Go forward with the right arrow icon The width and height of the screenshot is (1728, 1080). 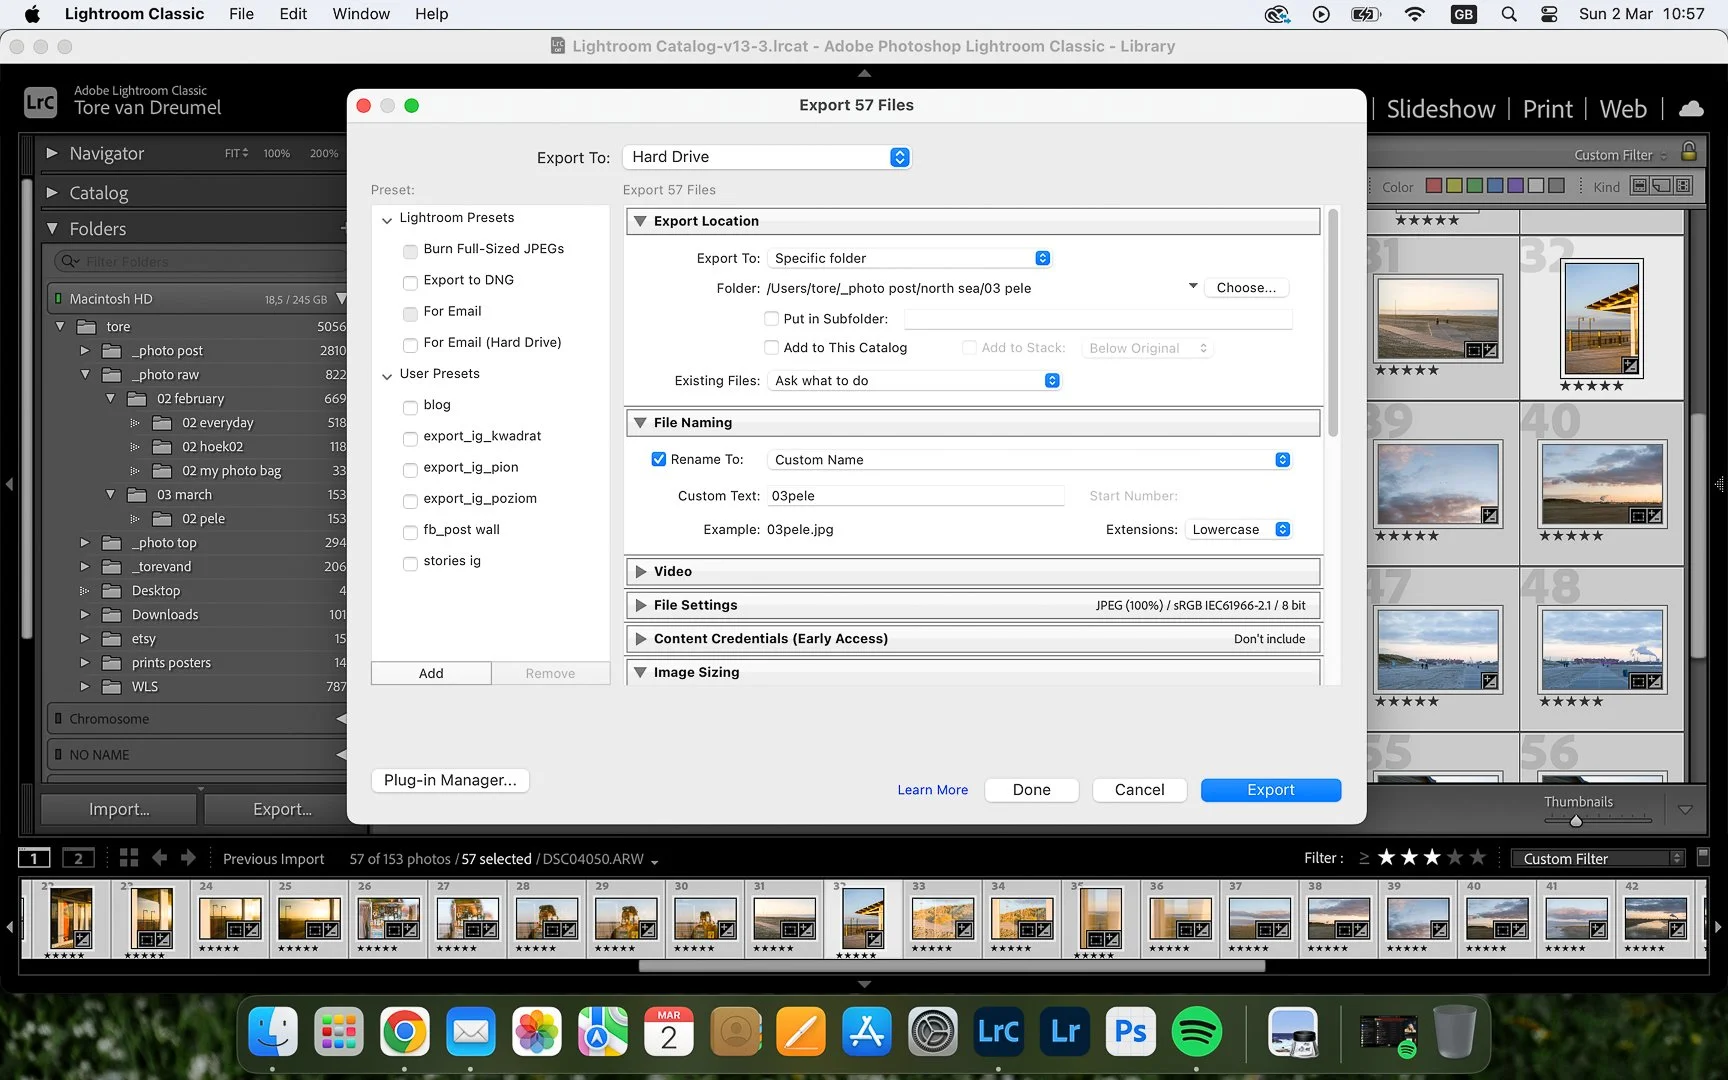(188, 858)
